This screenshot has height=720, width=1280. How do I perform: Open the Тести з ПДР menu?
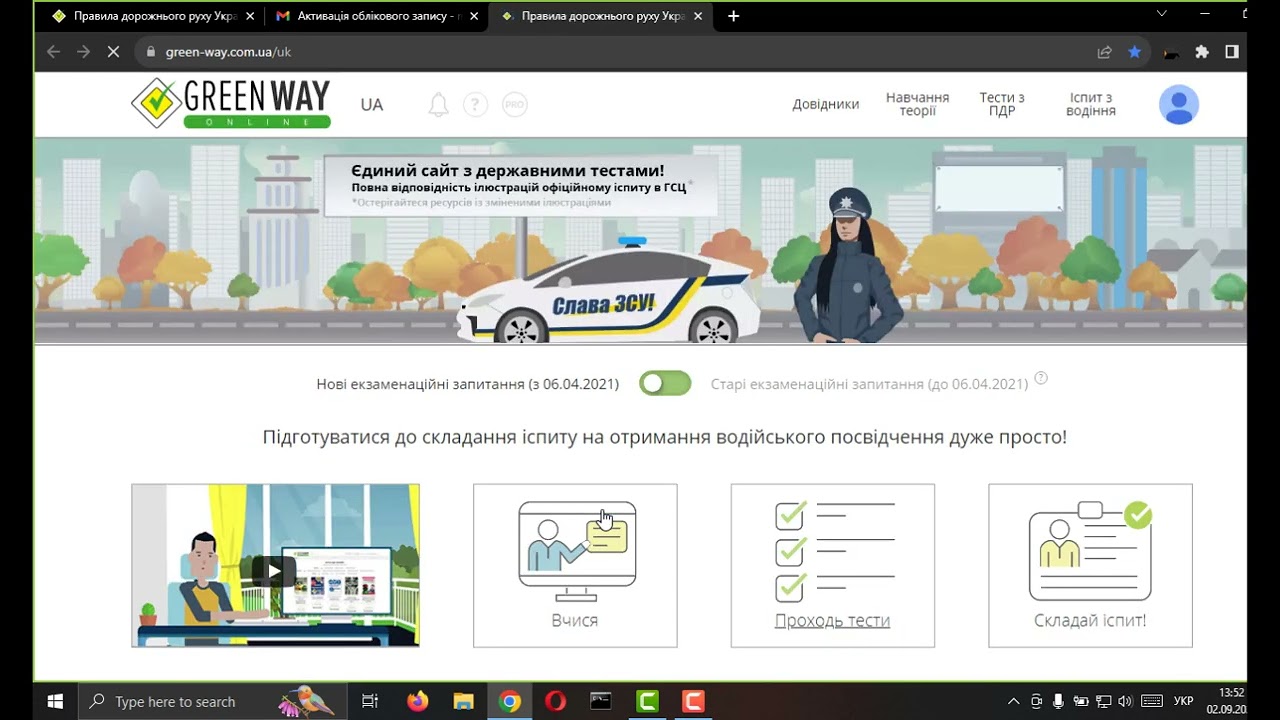[1002, 104]
